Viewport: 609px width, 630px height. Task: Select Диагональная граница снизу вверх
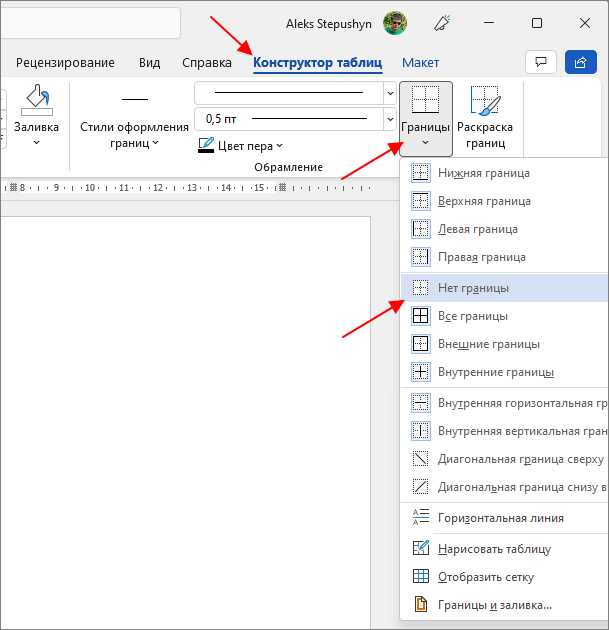[x=505, y=487]
